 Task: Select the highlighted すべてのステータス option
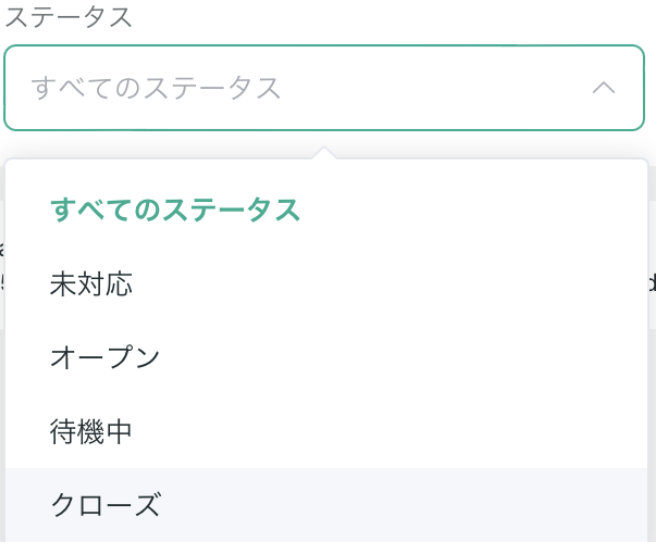(x=175, y=211)
